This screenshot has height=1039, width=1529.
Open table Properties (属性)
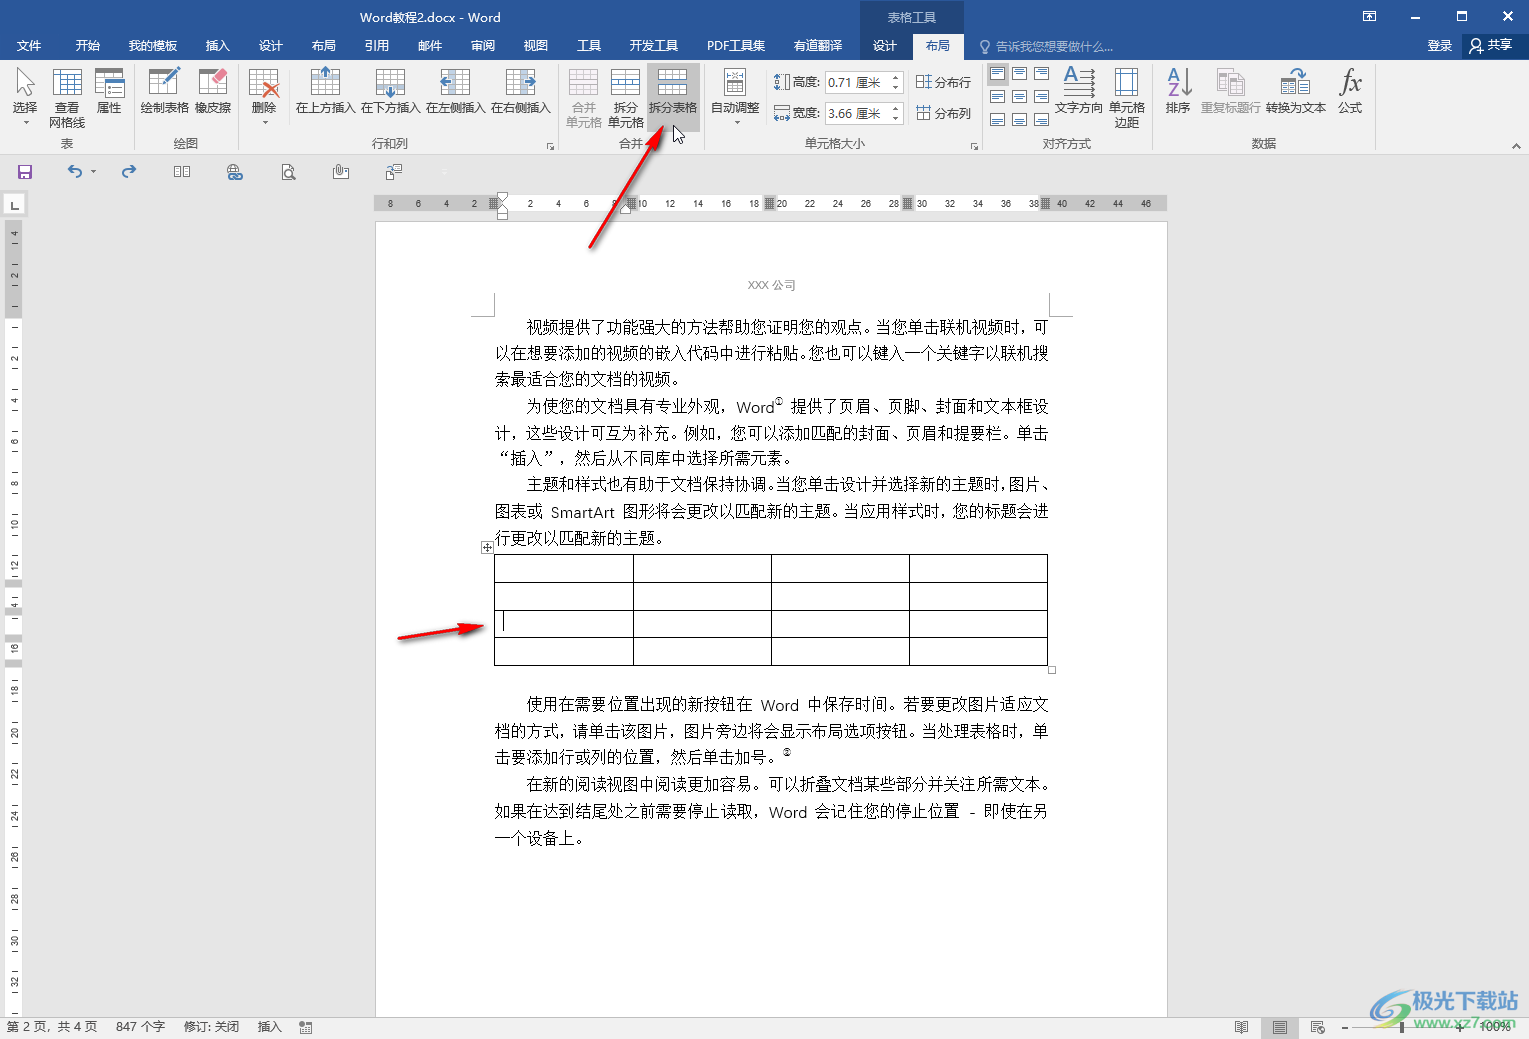pyautogui.click(x=109, y=91)
